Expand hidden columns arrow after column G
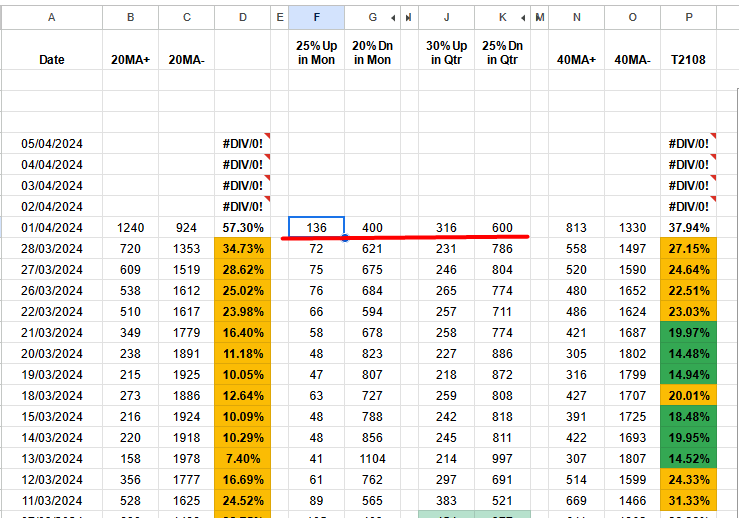 (393, 18)
